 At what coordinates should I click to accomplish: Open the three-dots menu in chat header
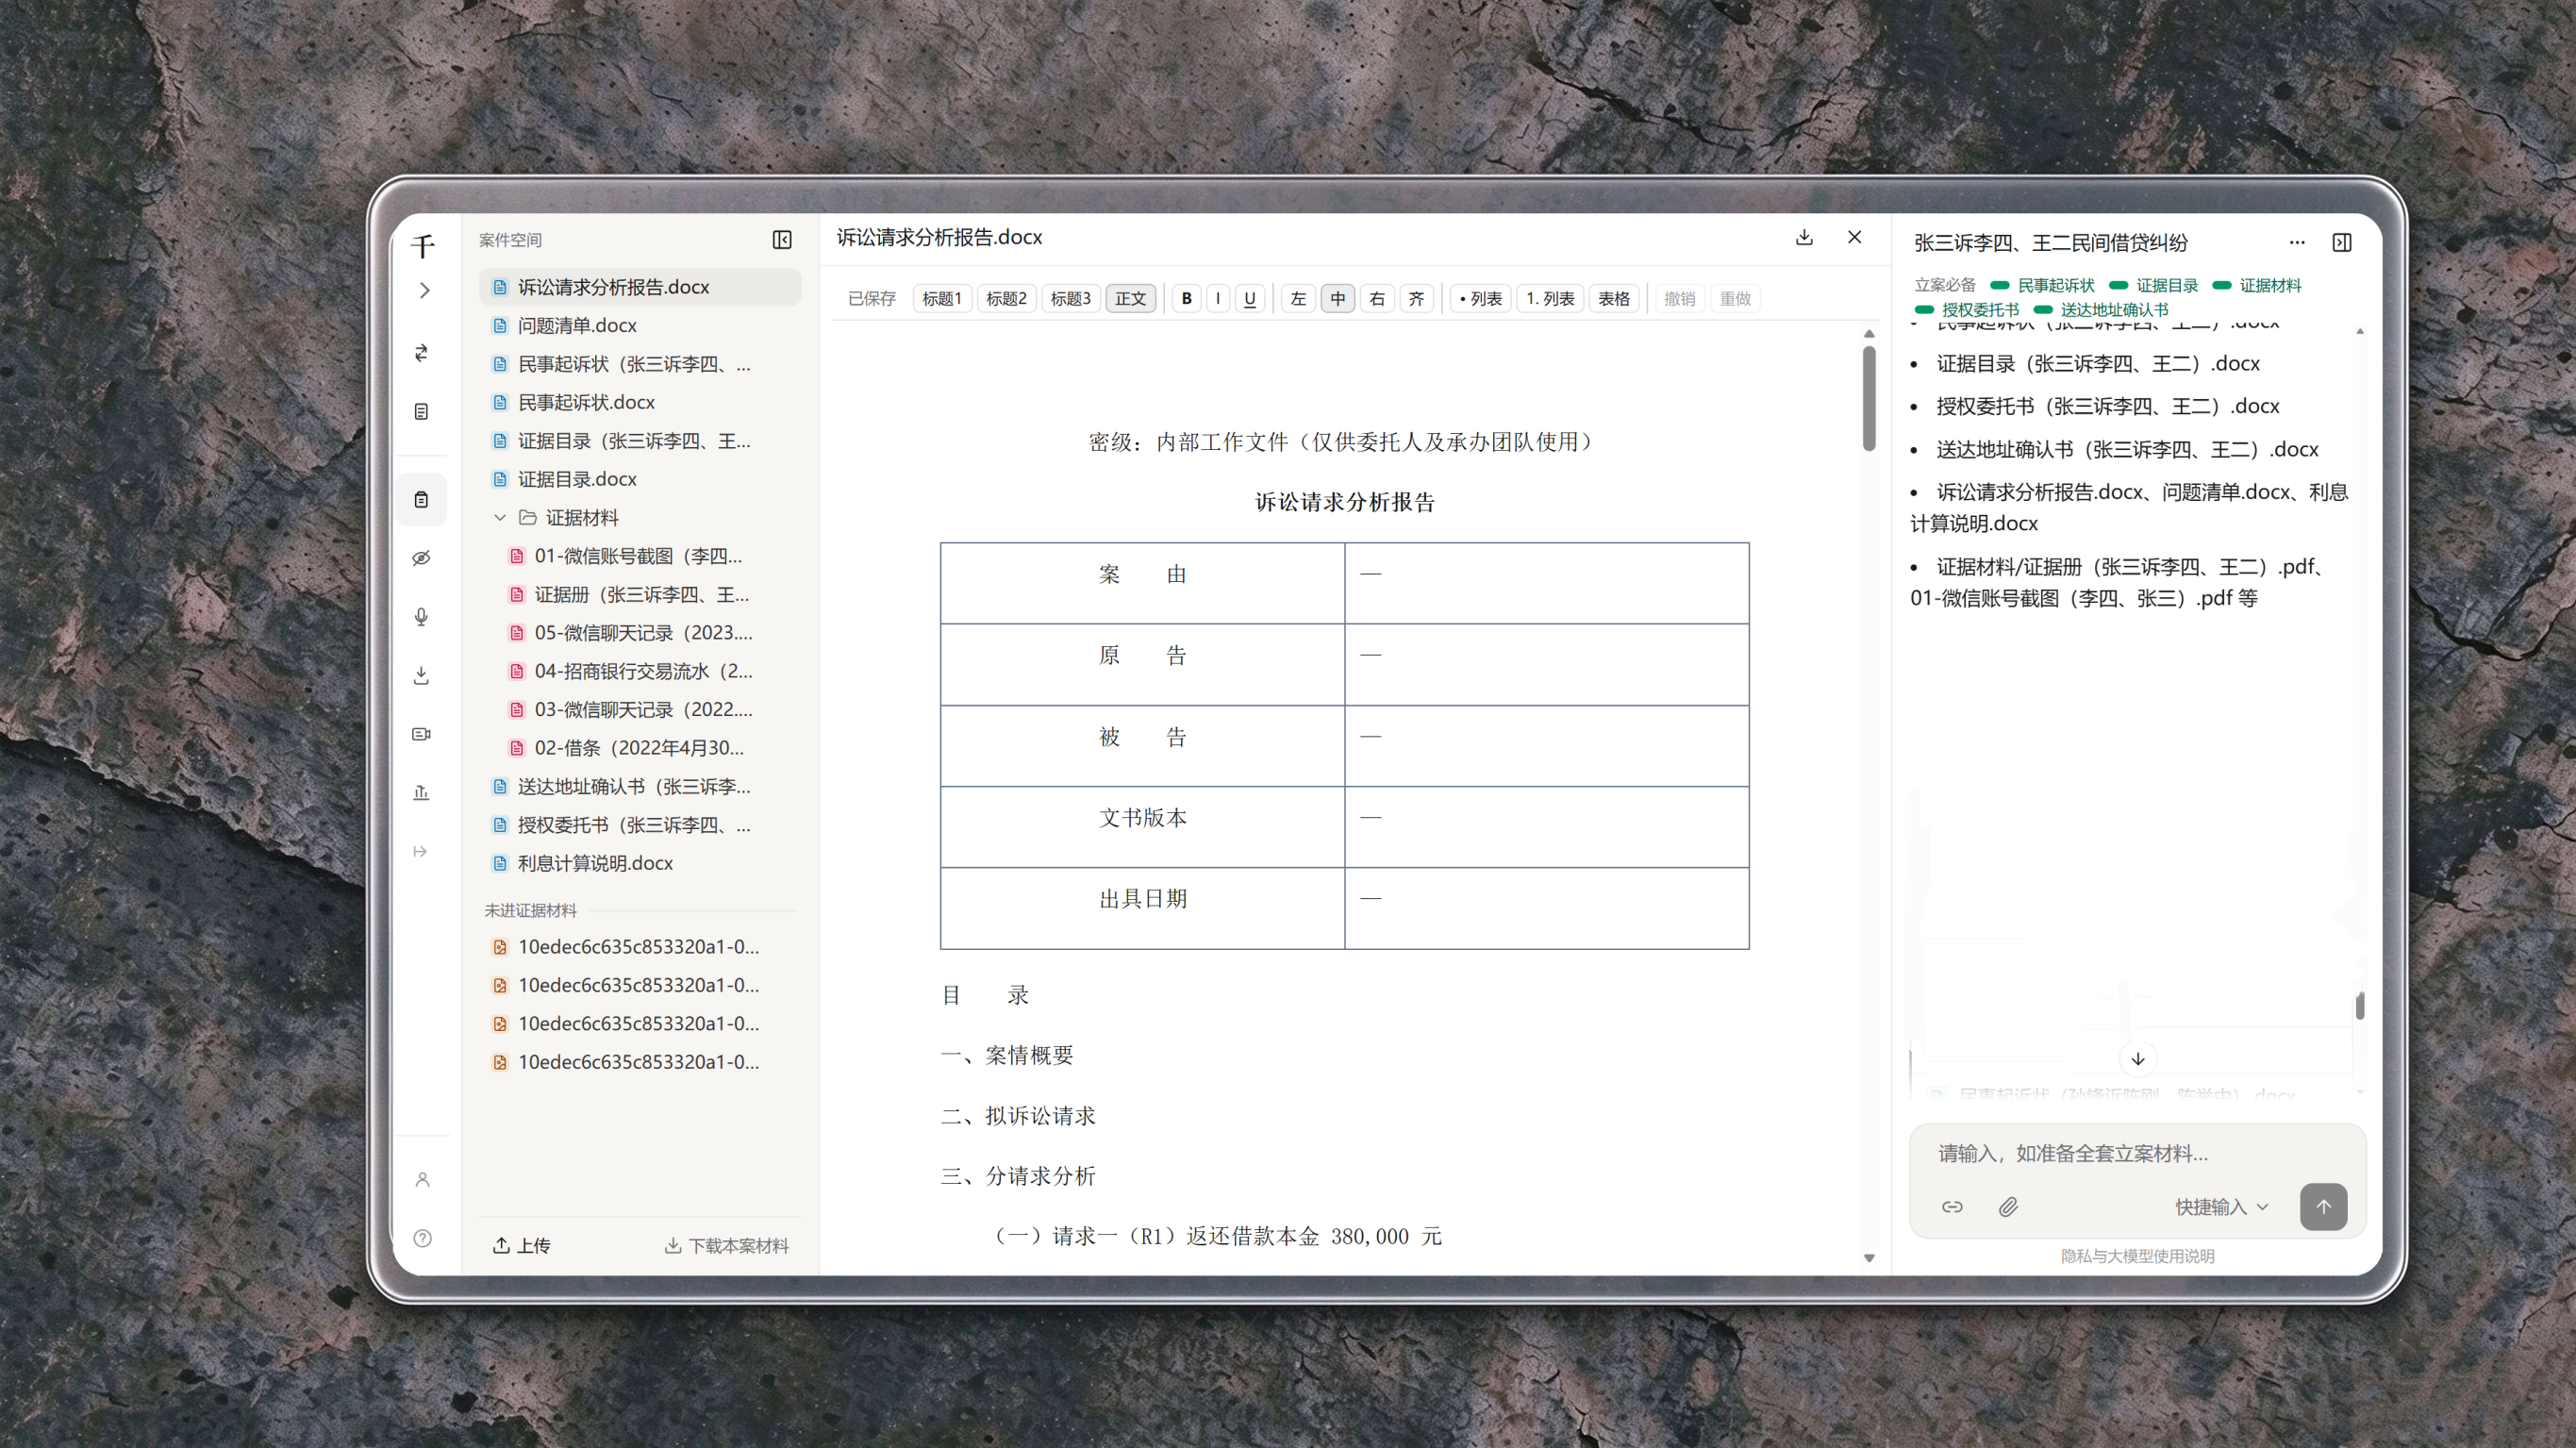pos(2297,242)
